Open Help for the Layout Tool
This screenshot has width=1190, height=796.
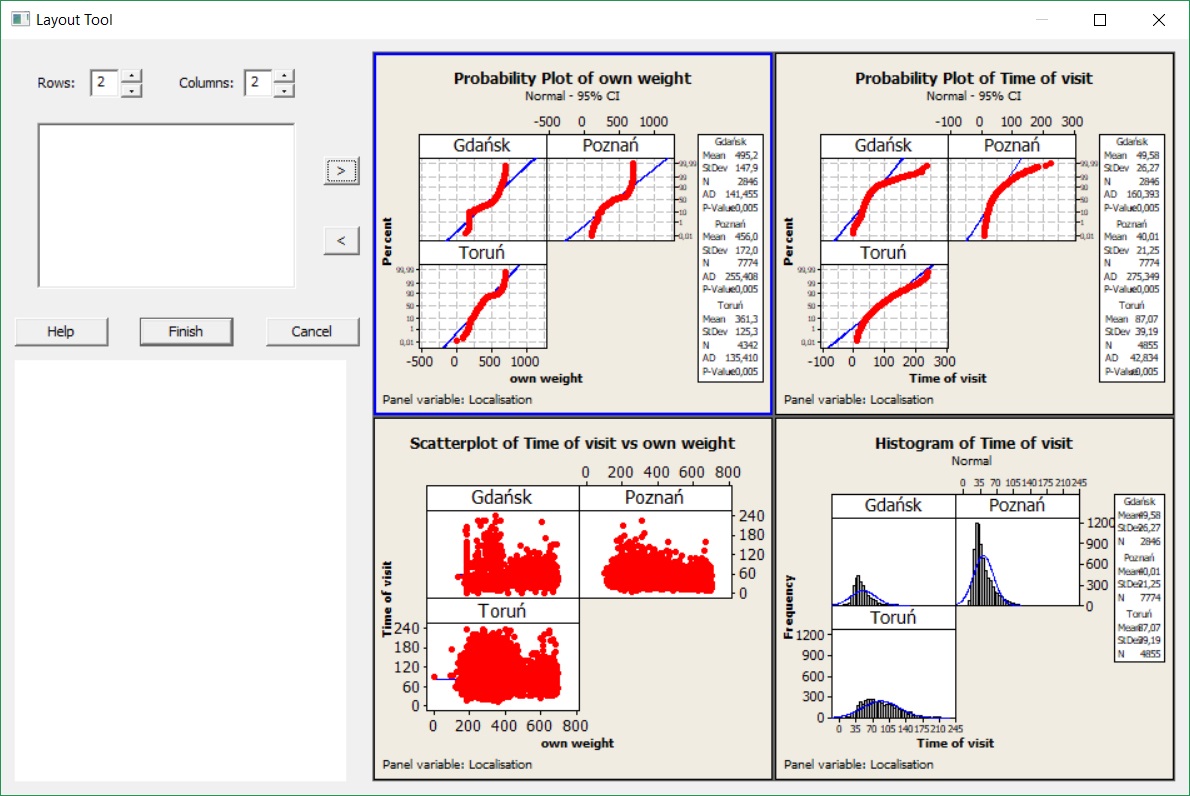61,331
